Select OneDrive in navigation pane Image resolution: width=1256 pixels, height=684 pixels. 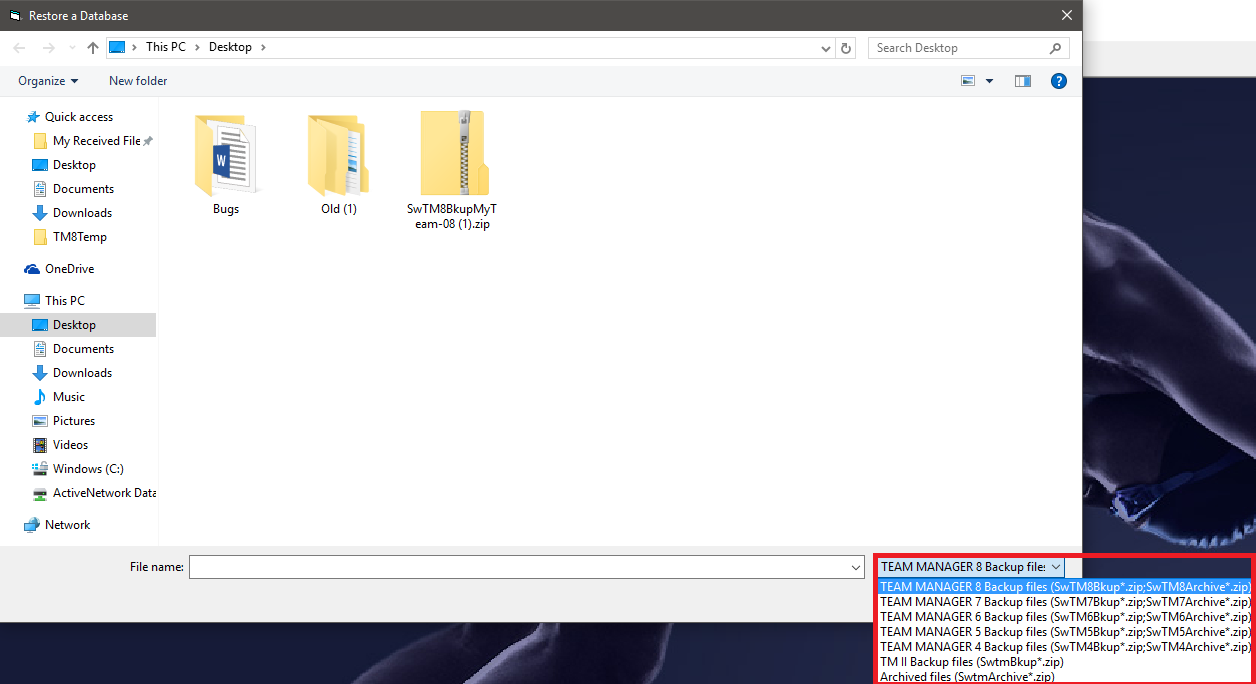(x=69, y=269)
